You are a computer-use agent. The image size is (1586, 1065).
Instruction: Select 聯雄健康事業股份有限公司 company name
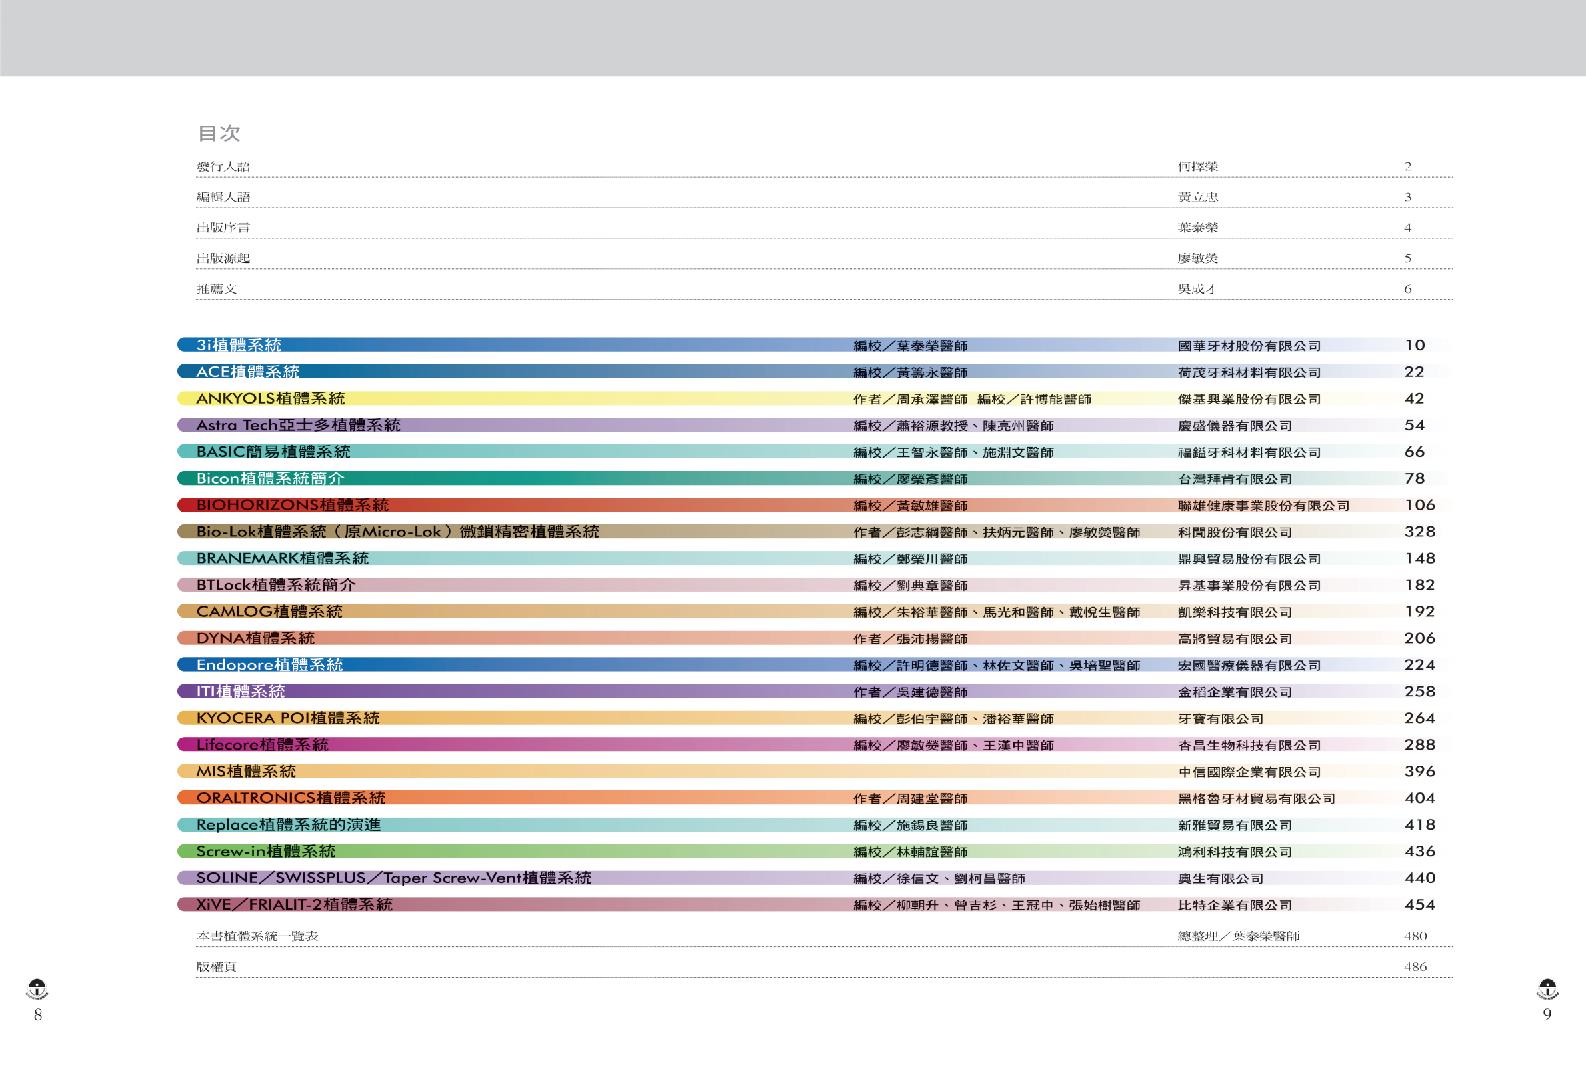(1264, 506)
